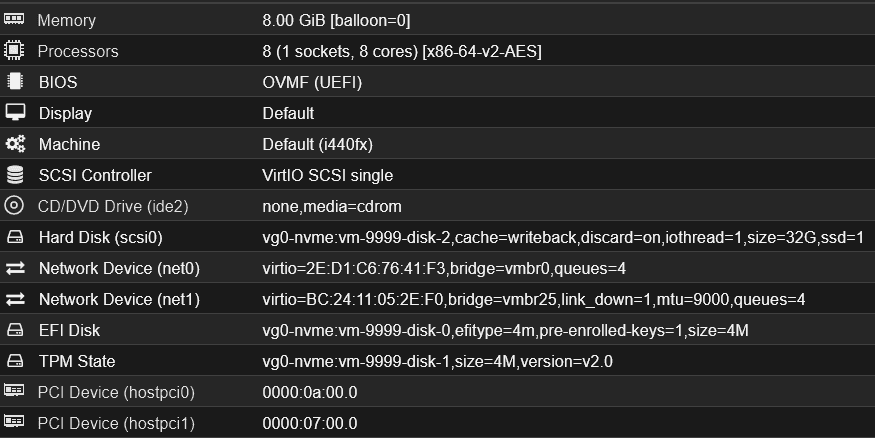Select the VirtIO SCSI single value
Viewport: 875px width, 438px height.
[327, 175]
